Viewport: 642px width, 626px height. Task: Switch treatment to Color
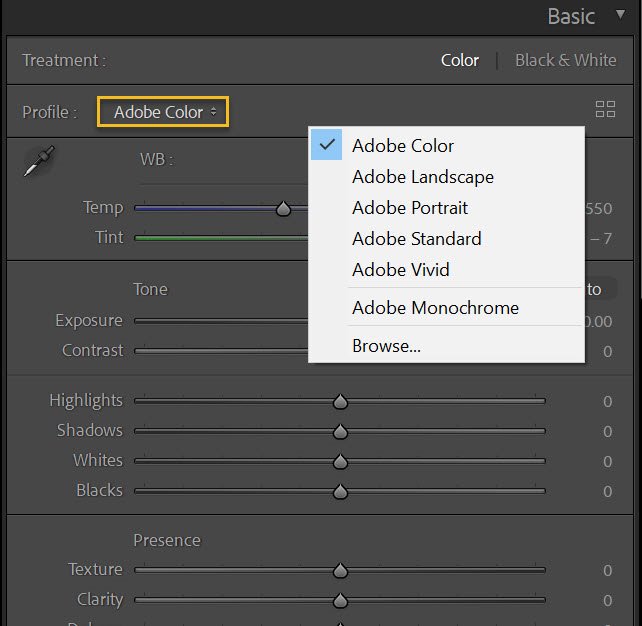click(460, 60)
